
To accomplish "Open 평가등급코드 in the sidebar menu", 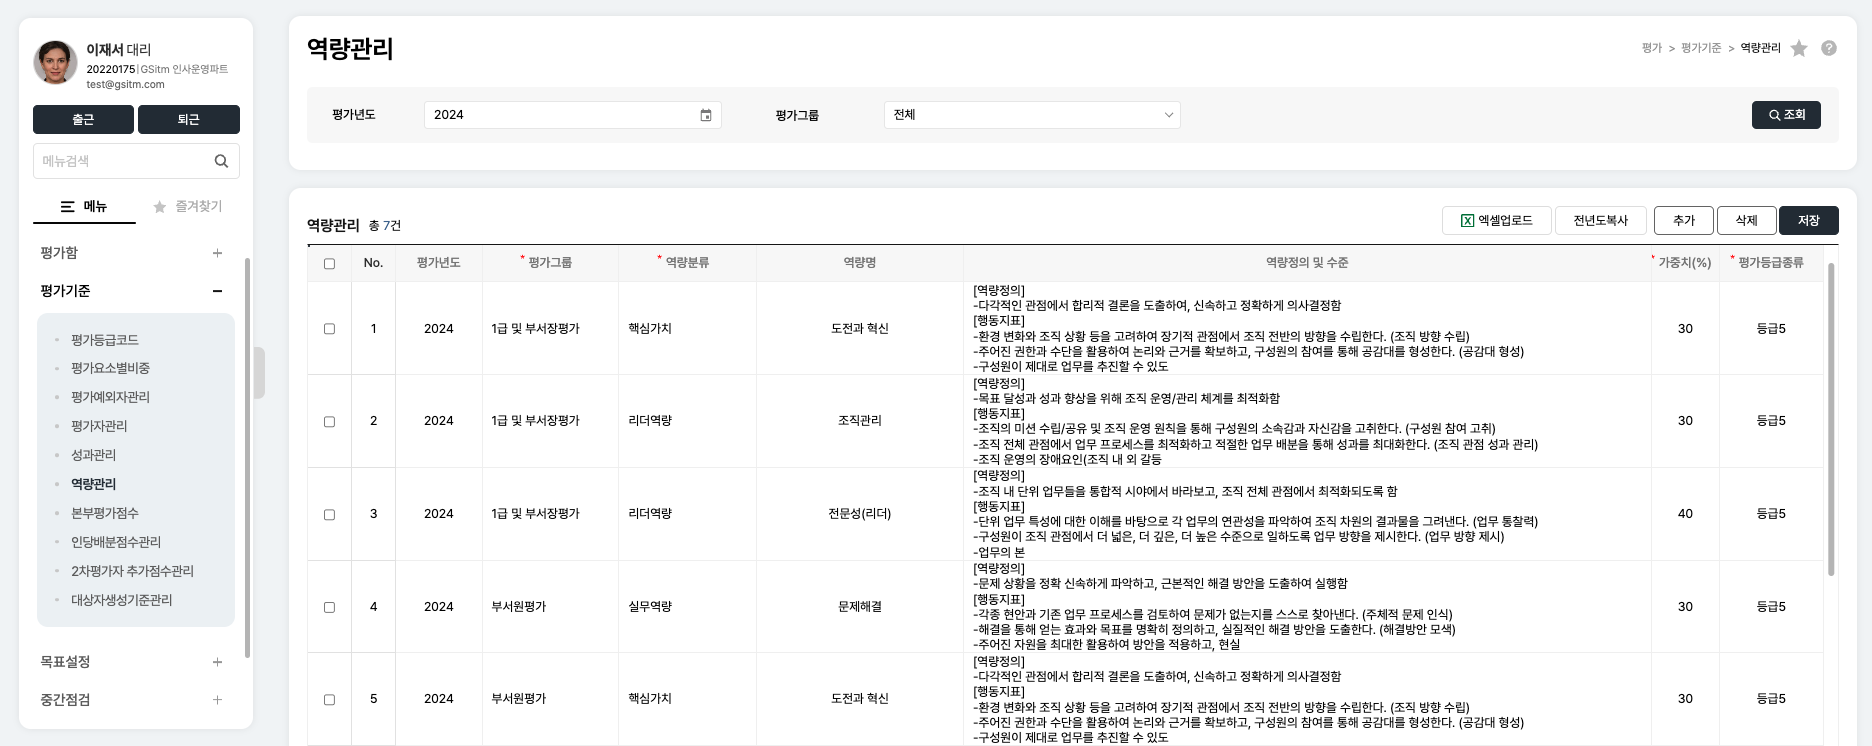I will [104, 340].
